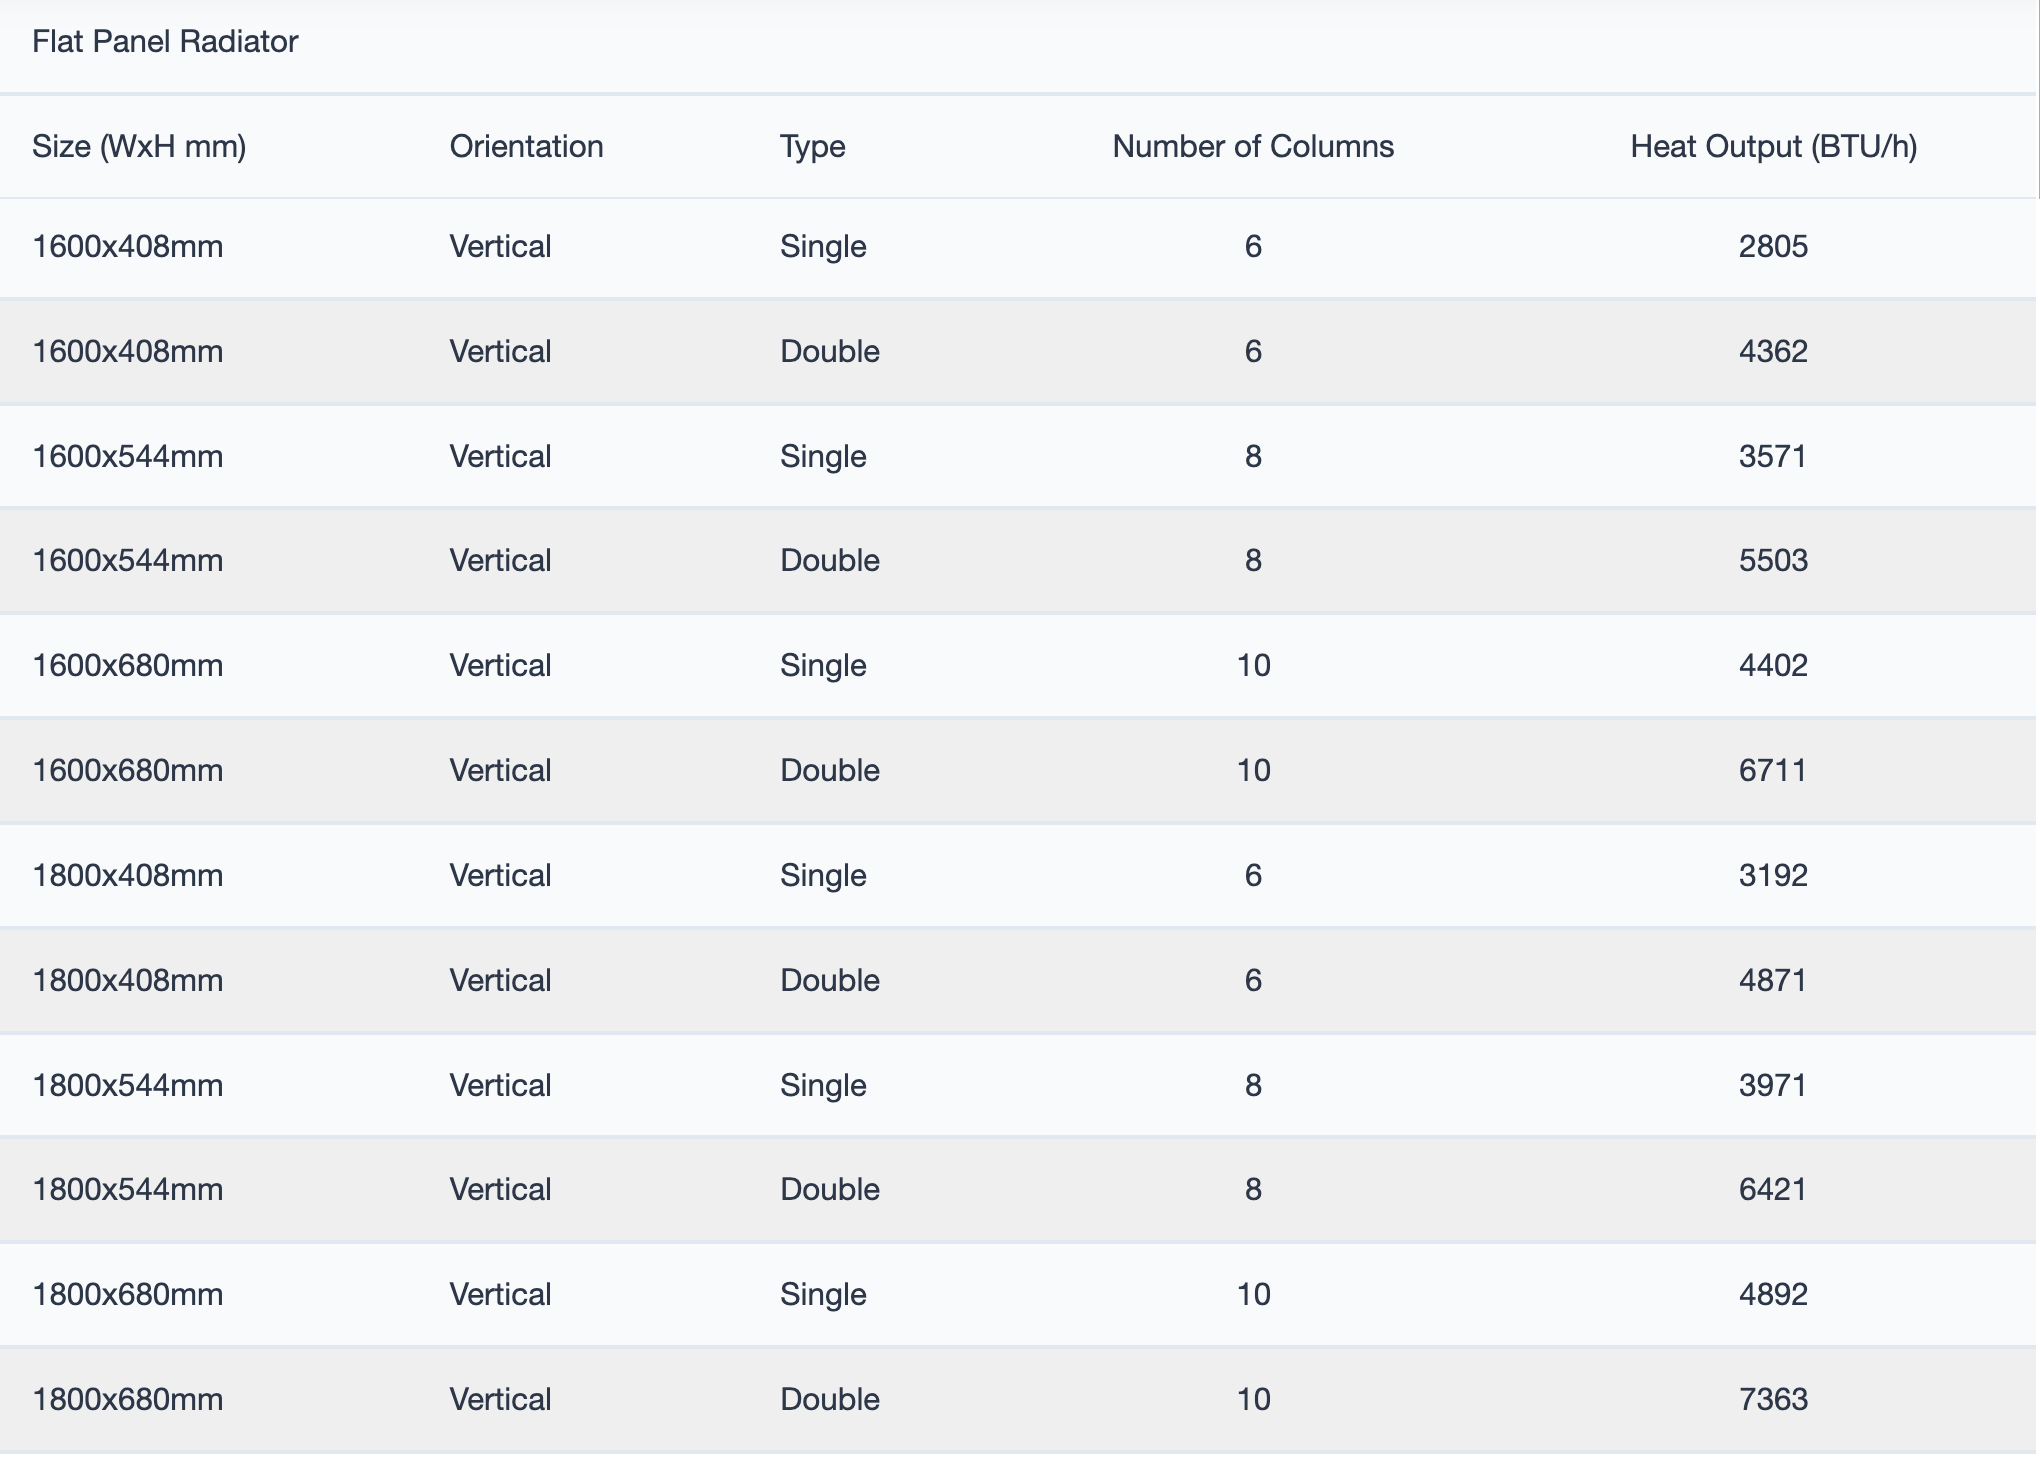Image resolution: width=2040 pixels, height=1458 pixels.
Task: Click the Flat Panel Radiator table title
Action: tap(165, 42)
